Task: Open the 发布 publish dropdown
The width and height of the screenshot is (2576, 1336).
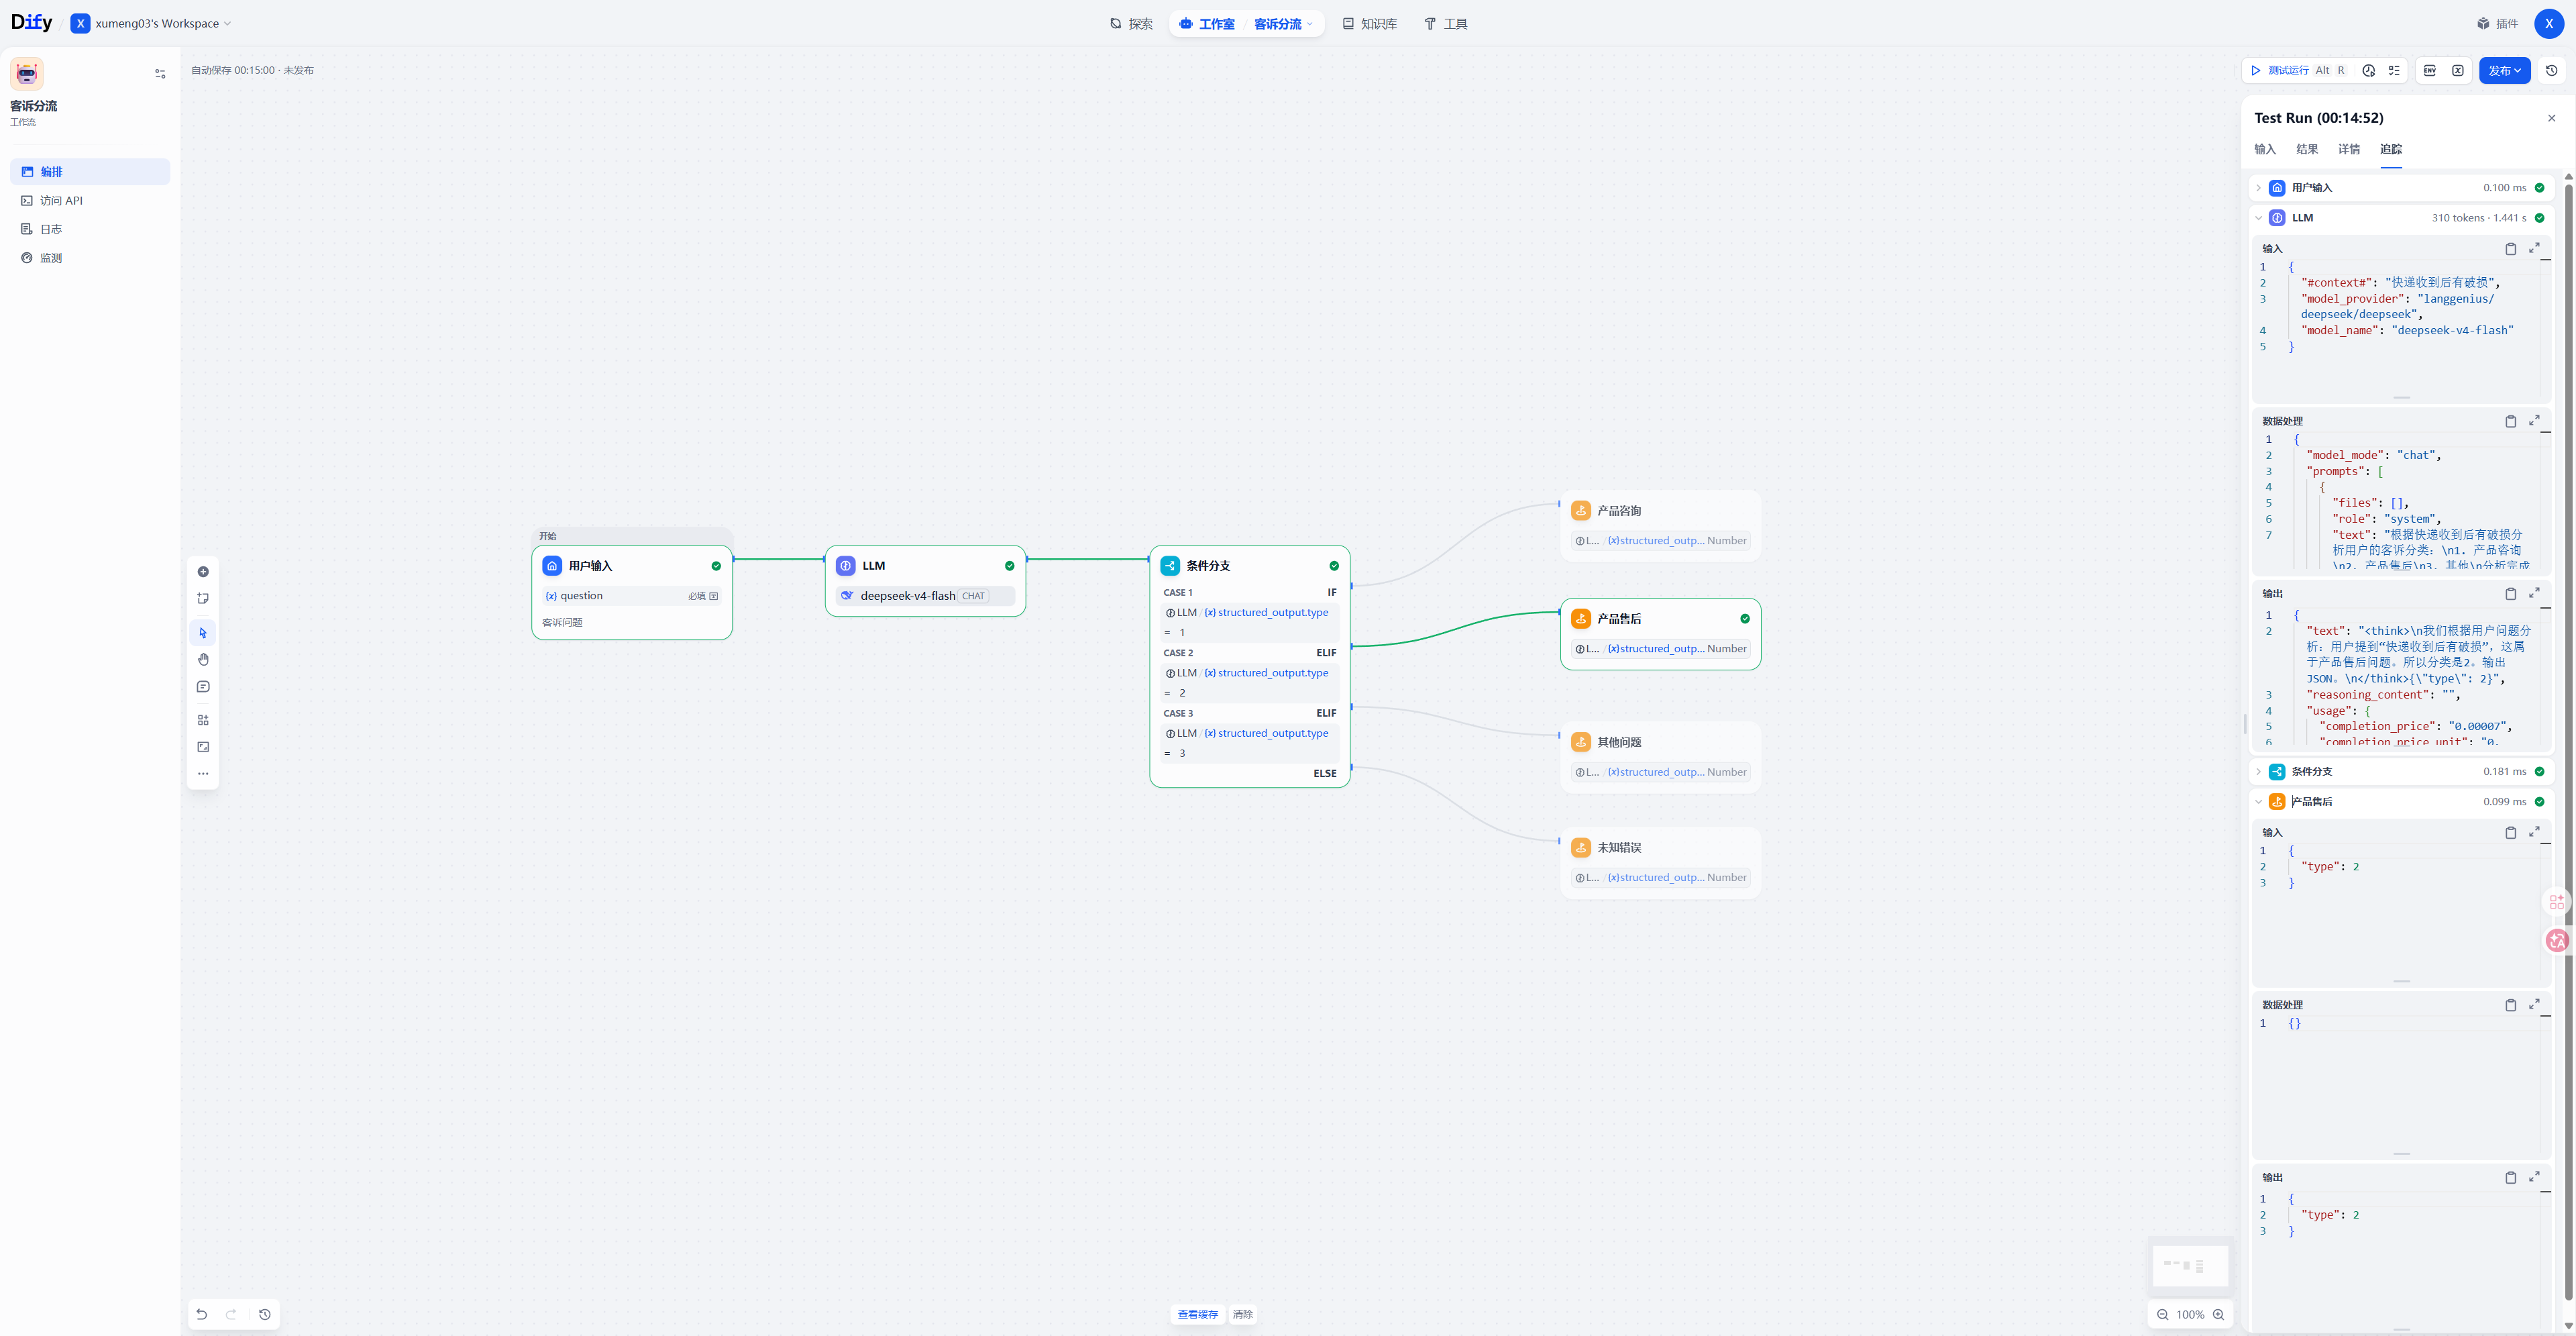Action: tap(2504, 70)
